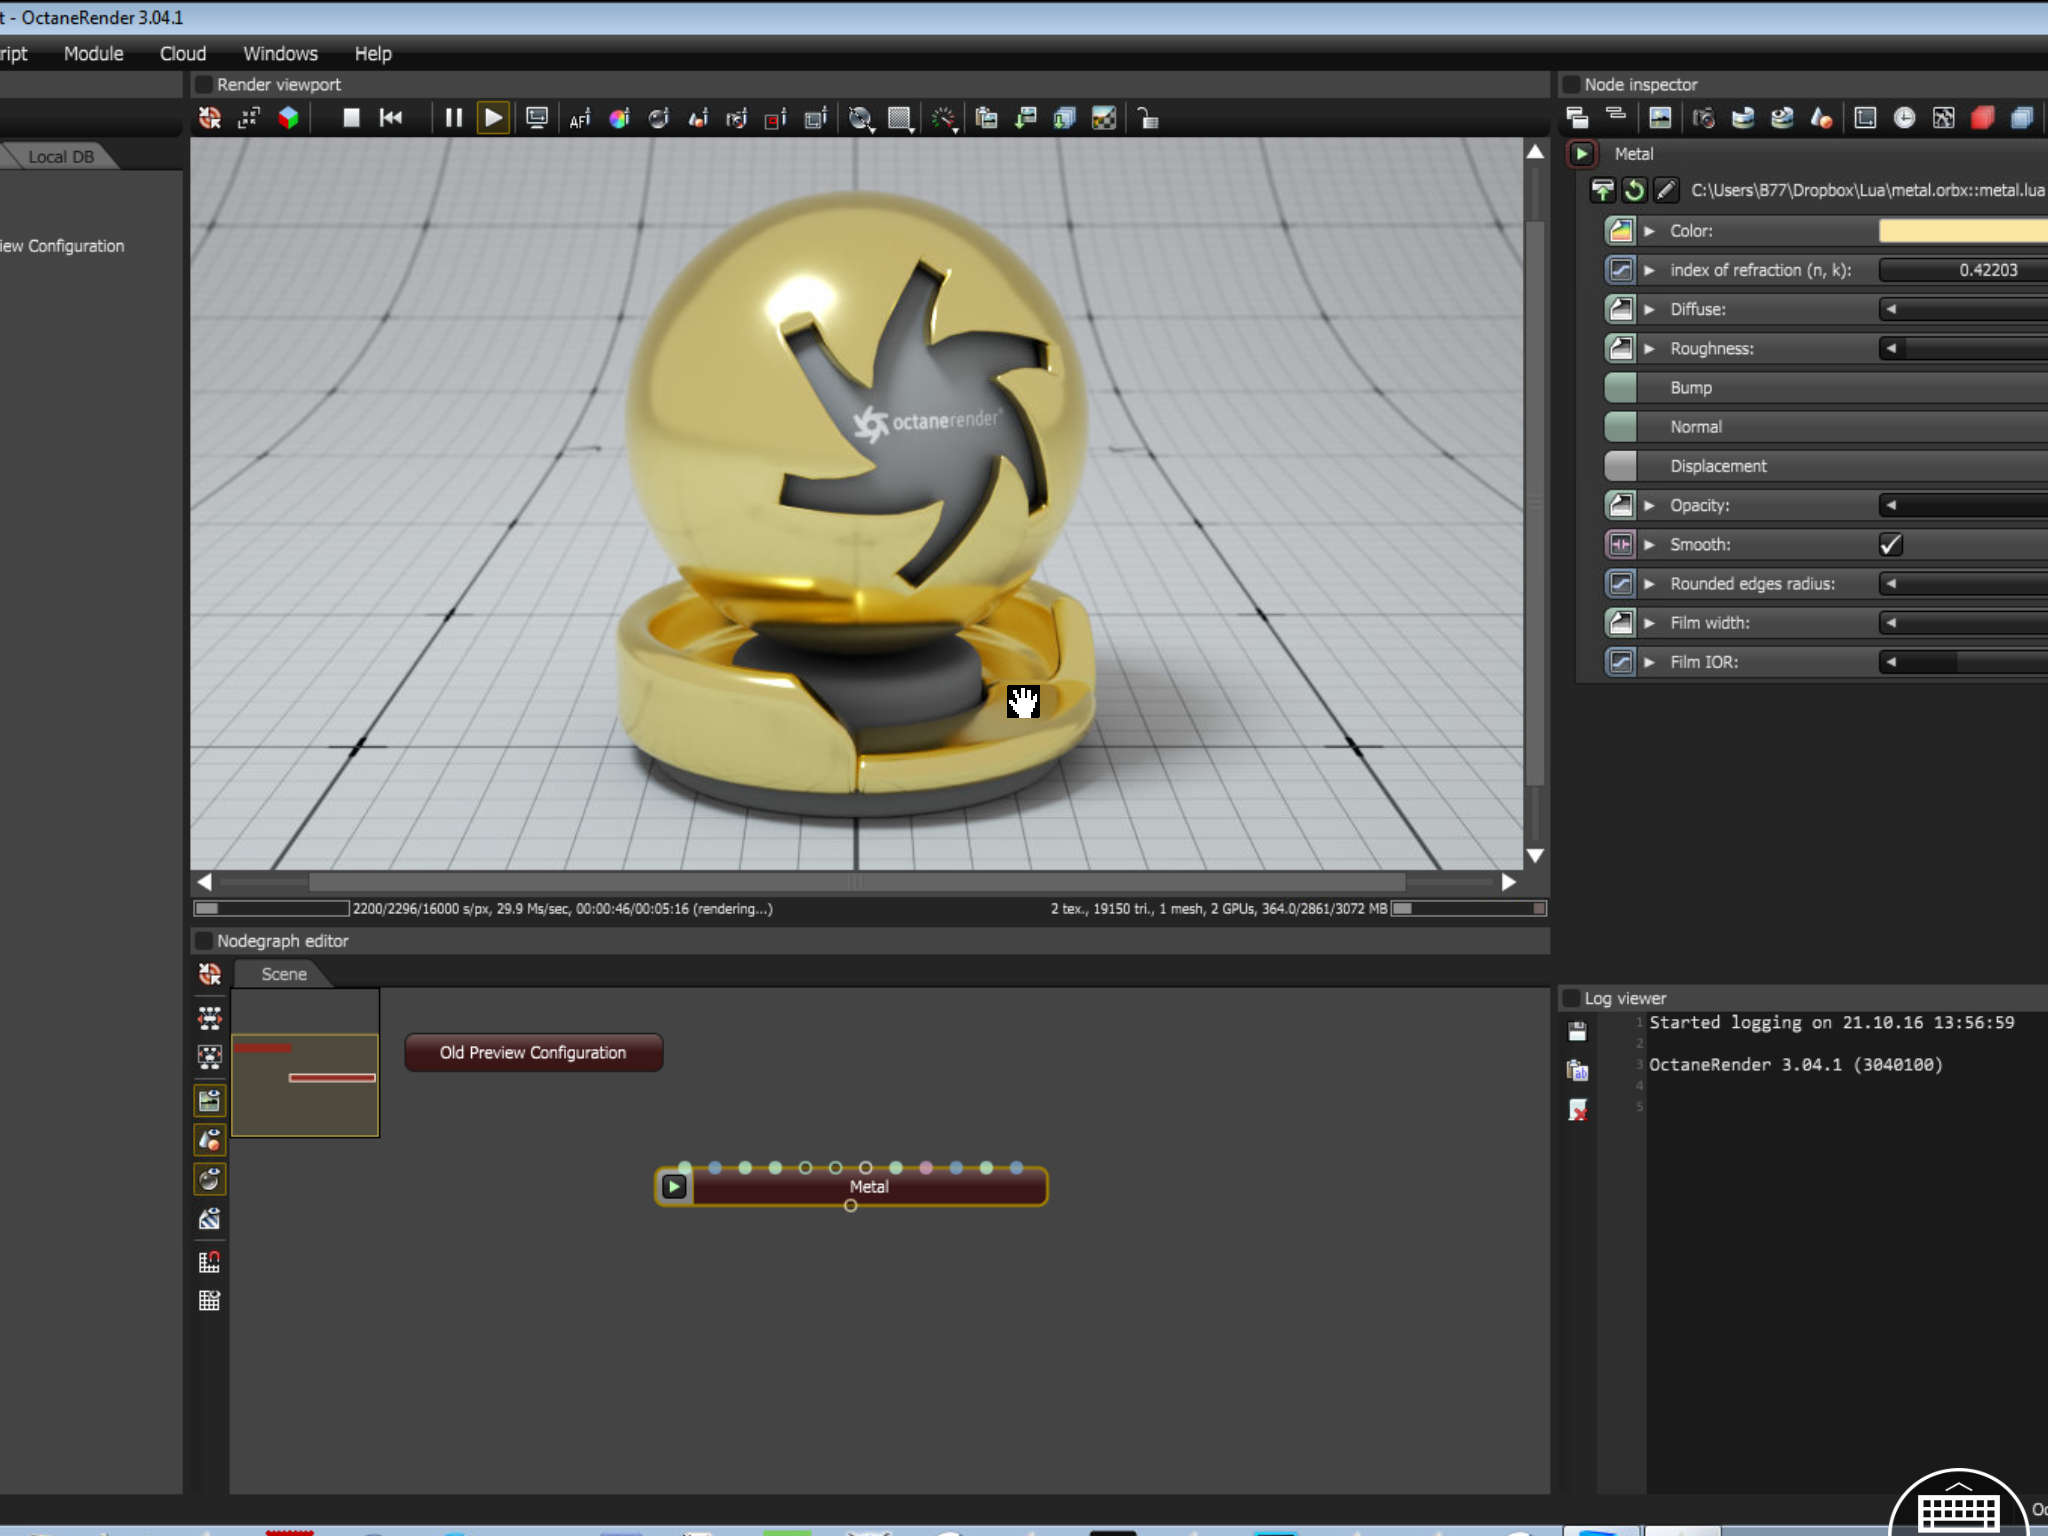Toggle grid snapping magnet icon

[x=209, y=1262]
